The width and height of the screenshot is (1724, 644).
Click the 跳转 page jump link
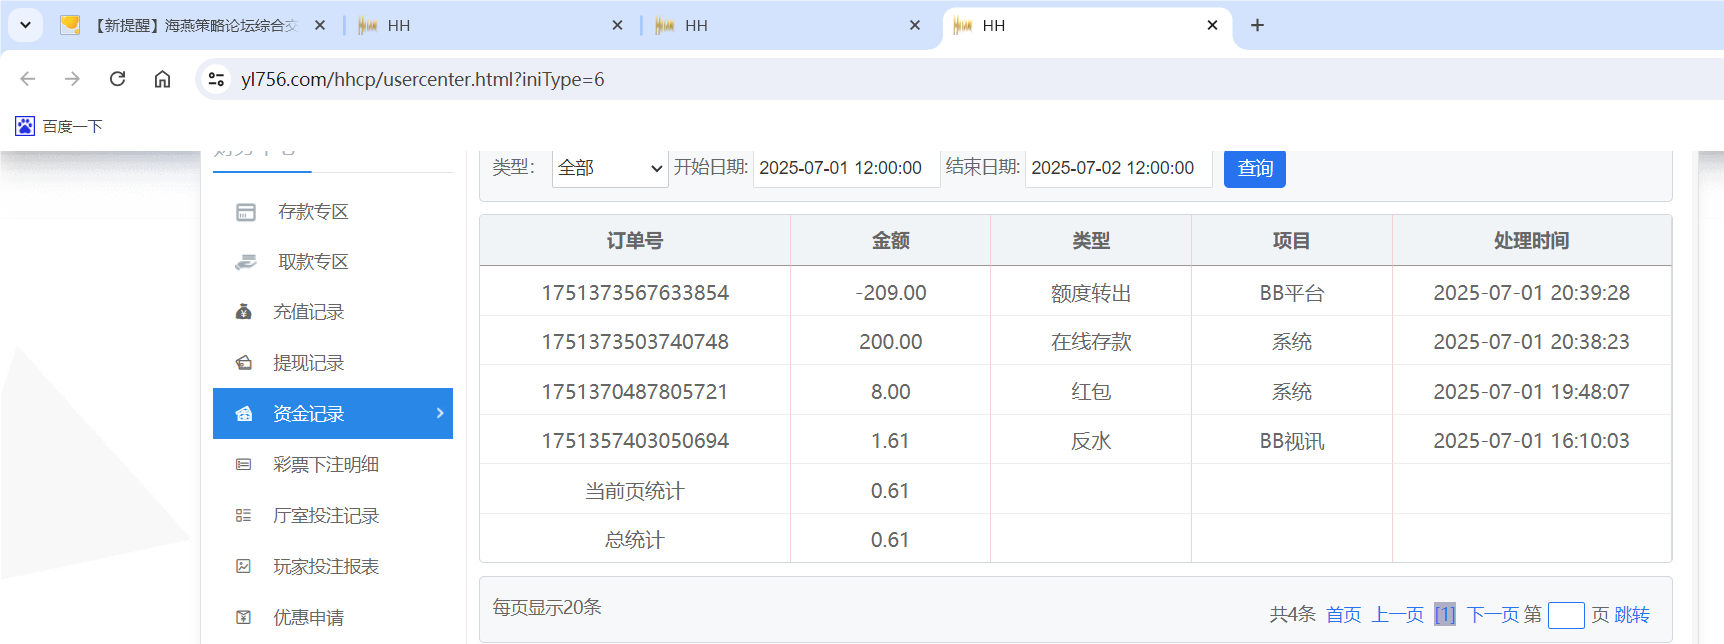[1632, 615]
